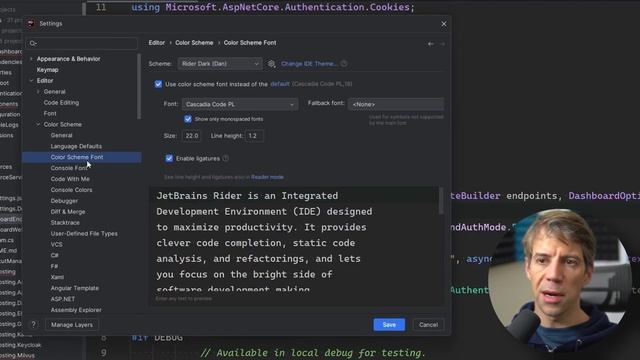The height and width of the screenshot is (360, 640).
Task: Select Xaml color scheme item
Action: point(57,277)
